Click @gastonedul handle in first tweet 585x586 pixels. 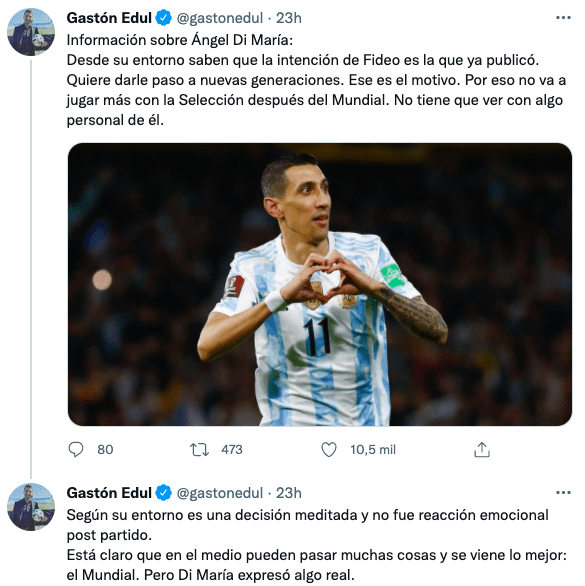point(220,18)
